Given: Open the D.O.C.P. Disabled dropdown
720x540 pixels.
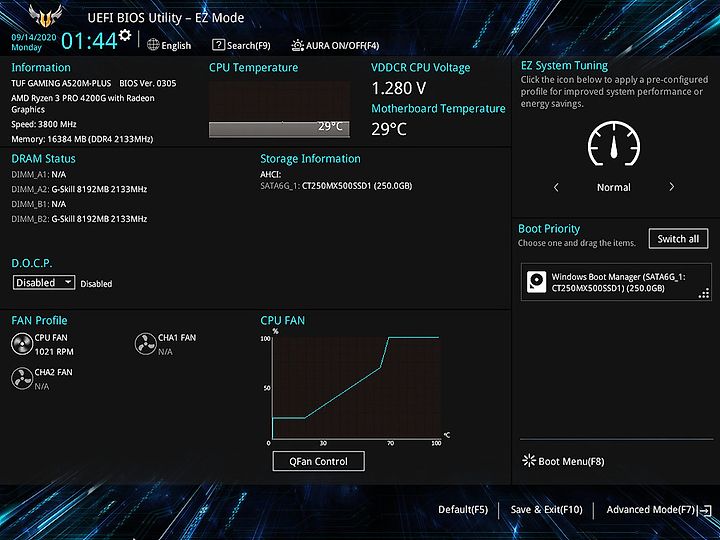Looking at the screenshot, I should click(x=44, y=282).
